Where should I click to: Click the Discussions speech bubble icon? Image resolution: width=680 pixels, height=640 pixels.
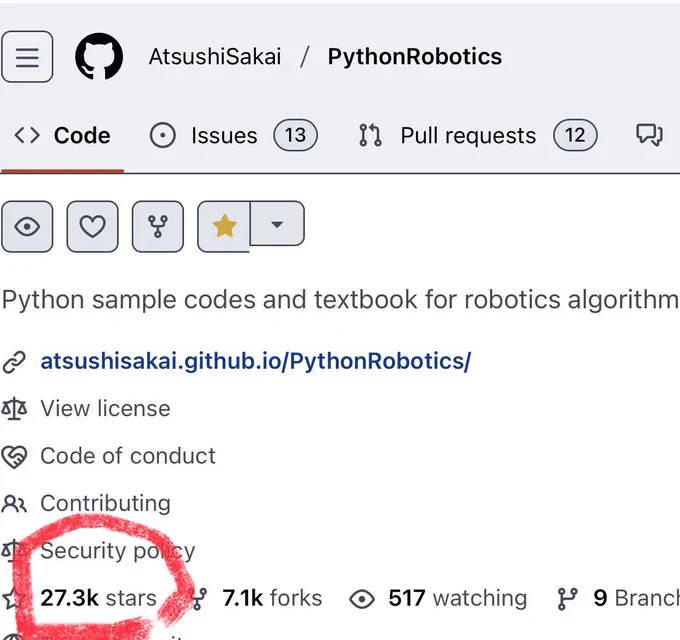(x=649, y=135)
